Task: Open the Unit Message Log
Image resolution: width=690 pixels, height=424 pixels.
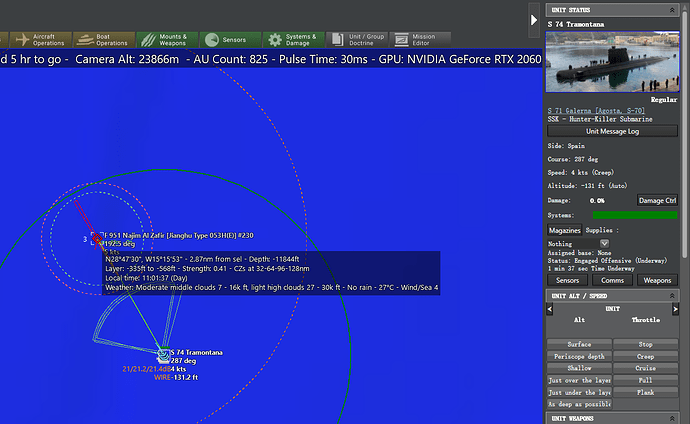Action: (612, 131)
